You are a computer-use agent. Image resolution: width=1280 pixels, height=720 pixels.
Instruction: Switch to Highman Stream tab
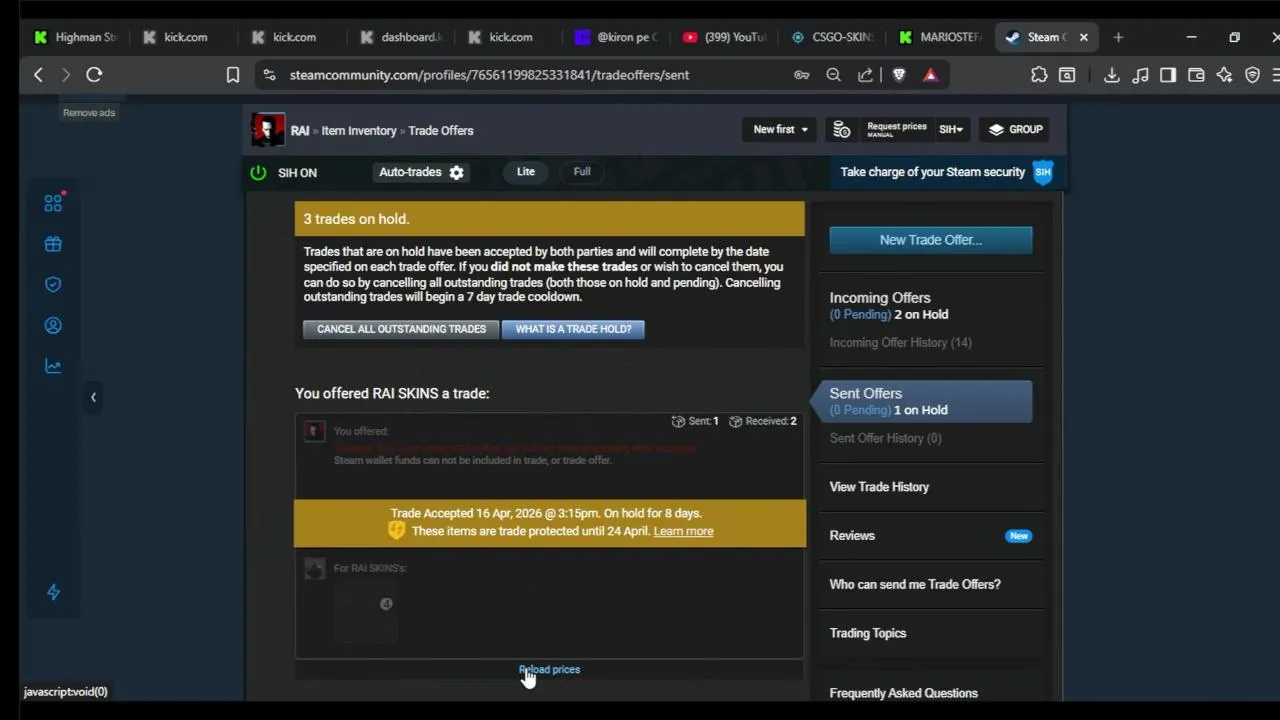point(76,37)
